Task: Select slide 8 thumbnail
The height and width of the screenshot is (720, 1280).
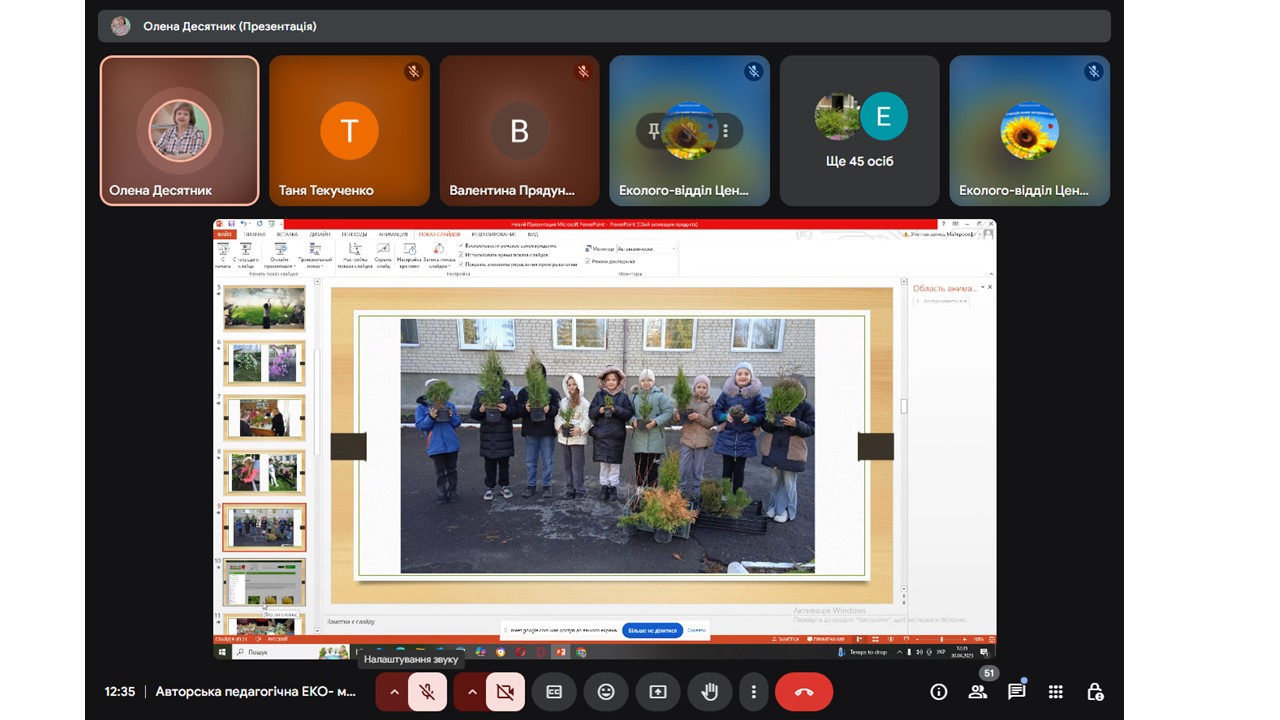Action: click(264, 471)
